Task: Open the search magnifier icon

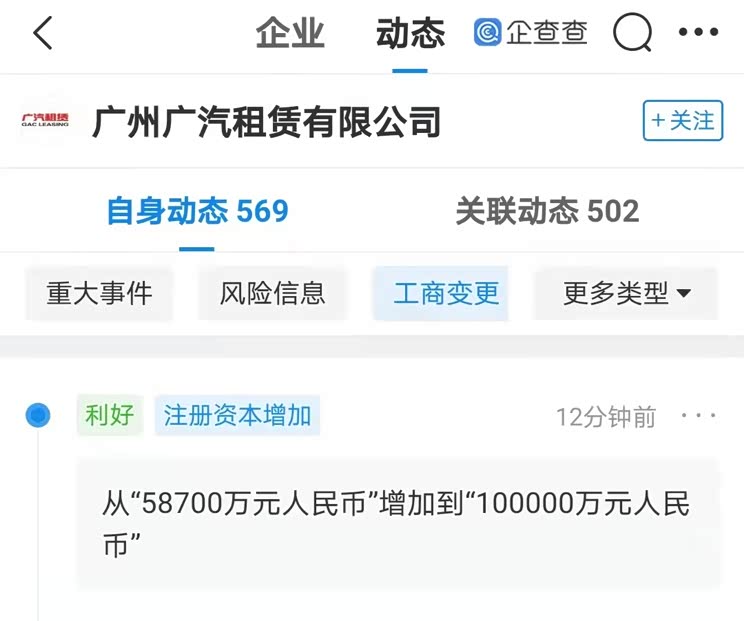Action: 632,32
